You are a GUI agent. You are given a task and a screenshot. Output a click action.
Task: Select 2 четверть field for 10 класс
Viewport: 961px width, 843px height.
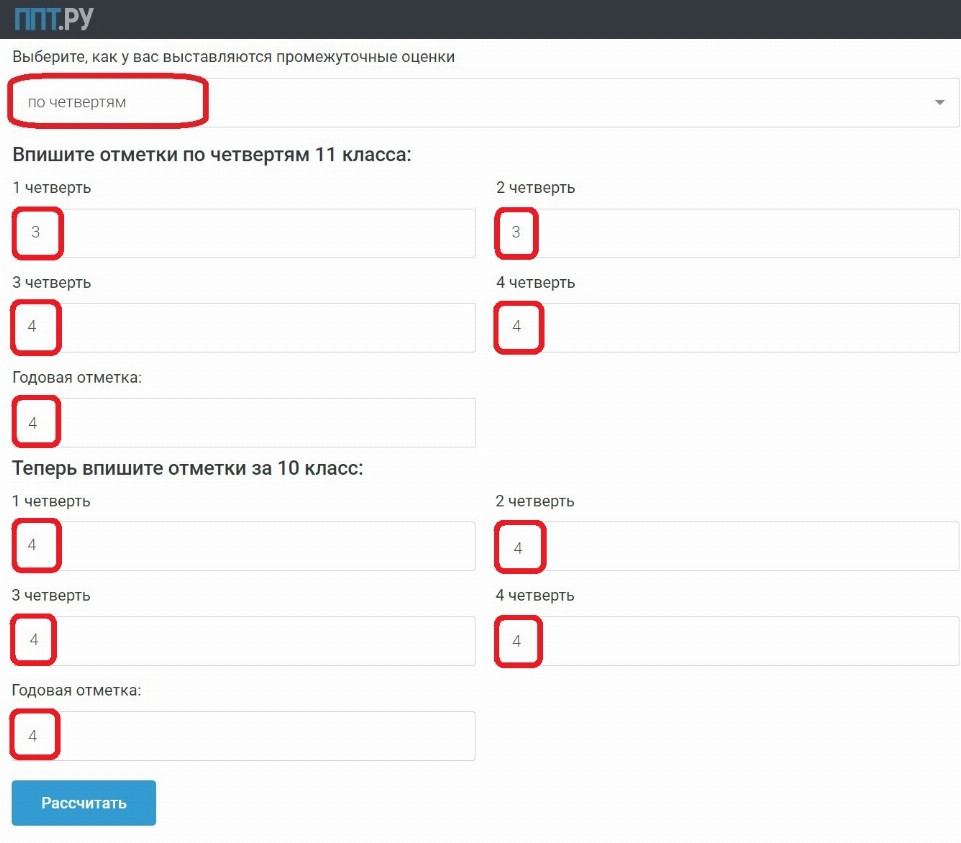pyautogui.click(x=727, y=546)
